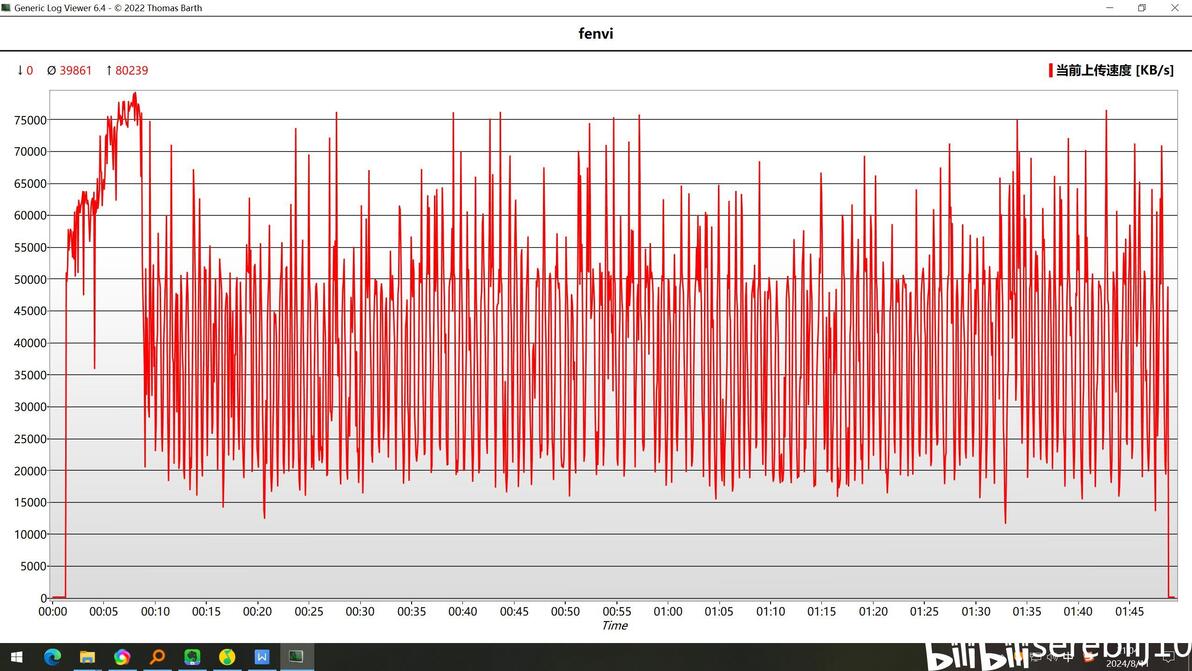The height and width of the screenshot is (671, 1192).
Task: Click the 01:30 time axis label
Action: point(975,611)
